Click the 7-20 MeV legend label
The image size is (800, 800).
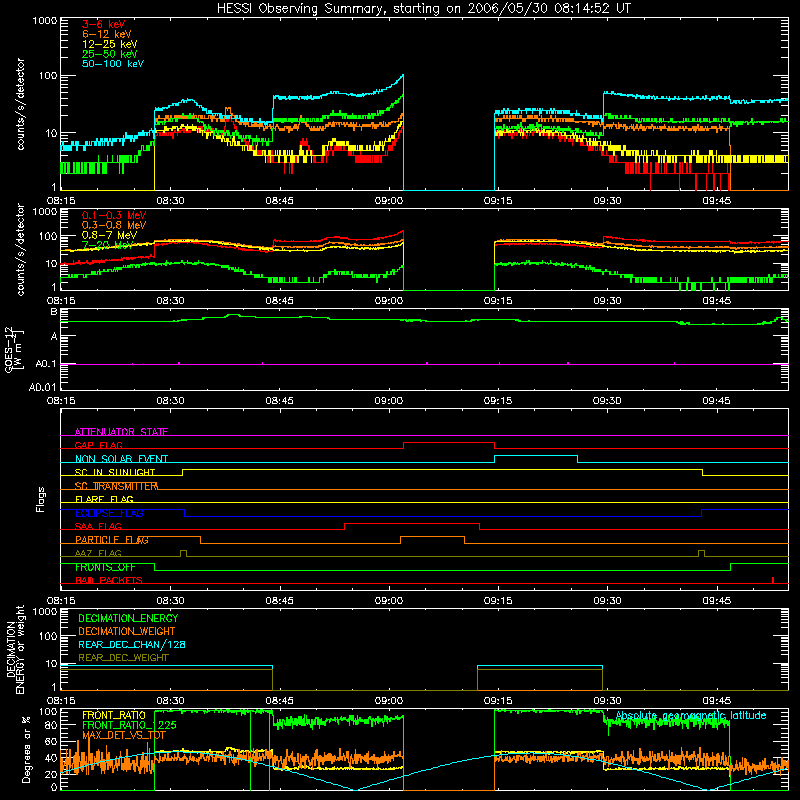(x=107, y=245)
